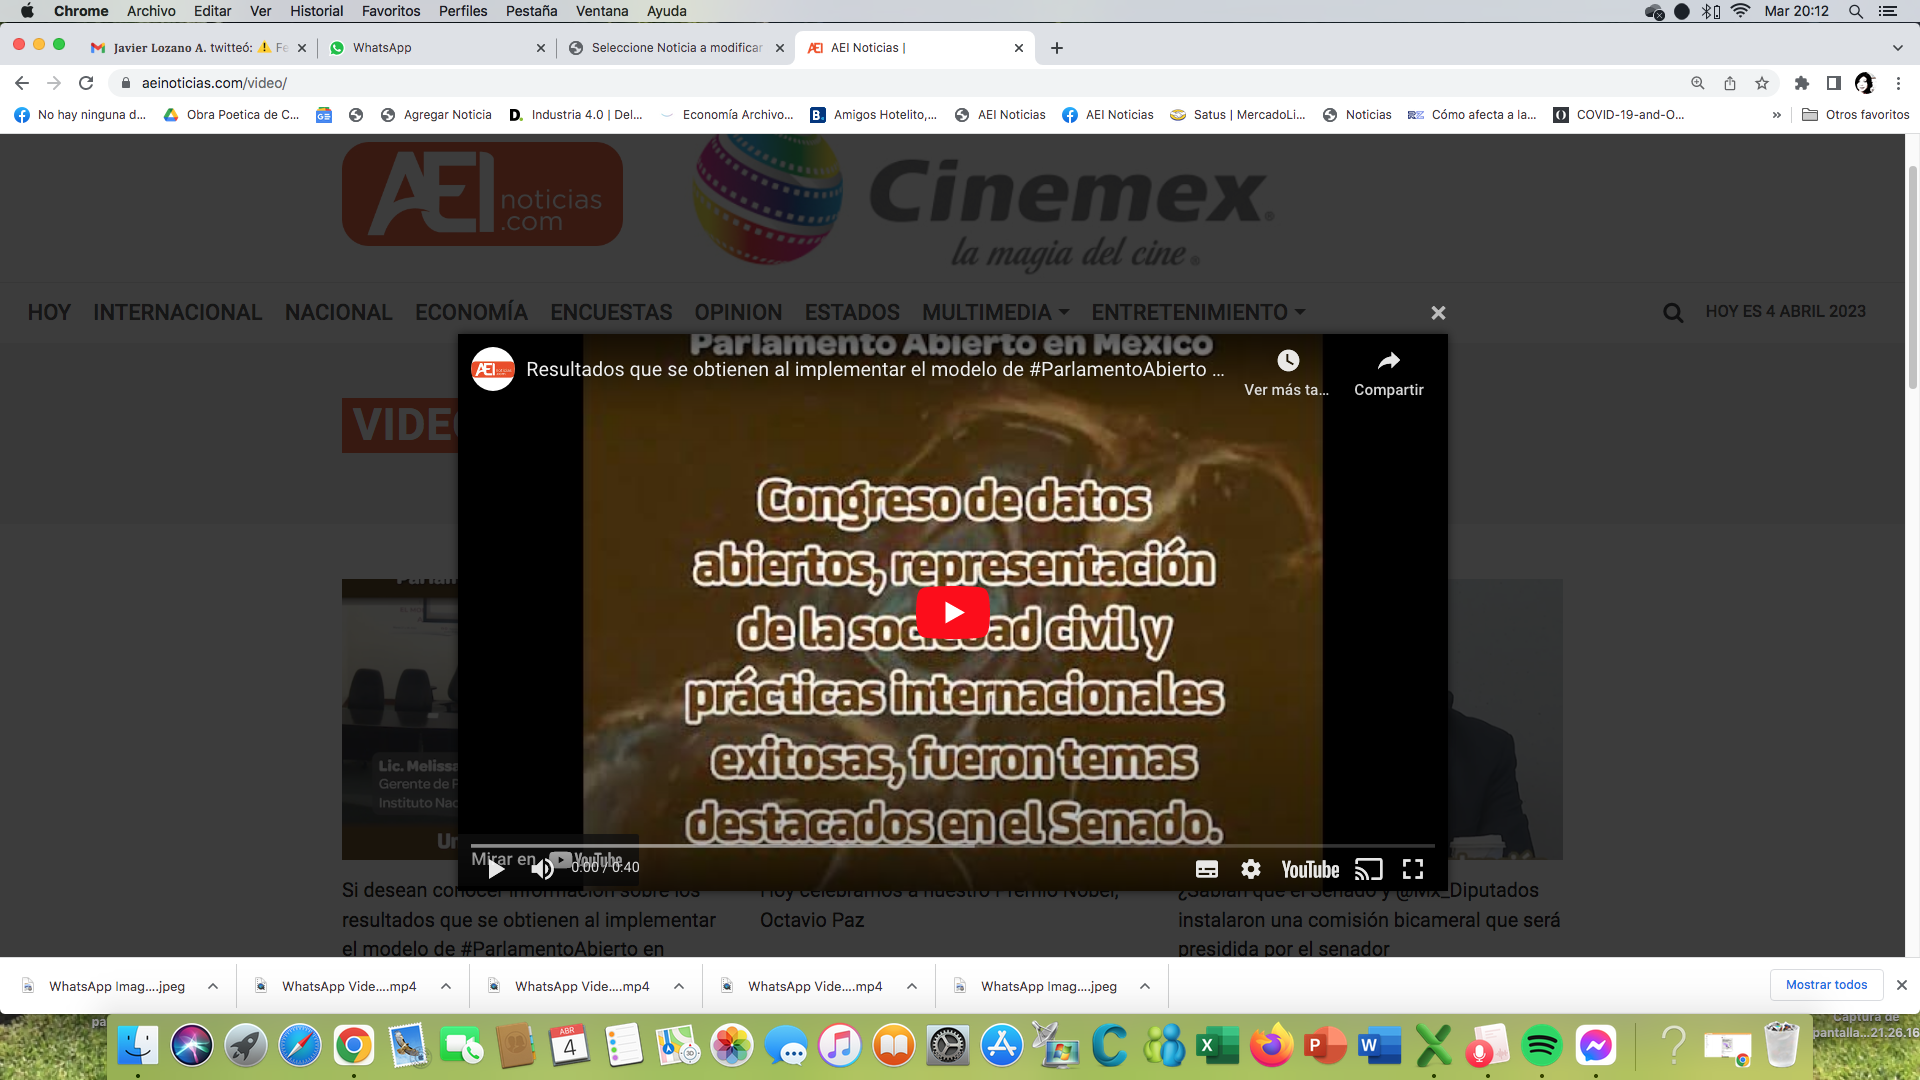Toggle subtitles with the captions icon
Viewport: 1920px width, 1080px height.
[1207, 869]
